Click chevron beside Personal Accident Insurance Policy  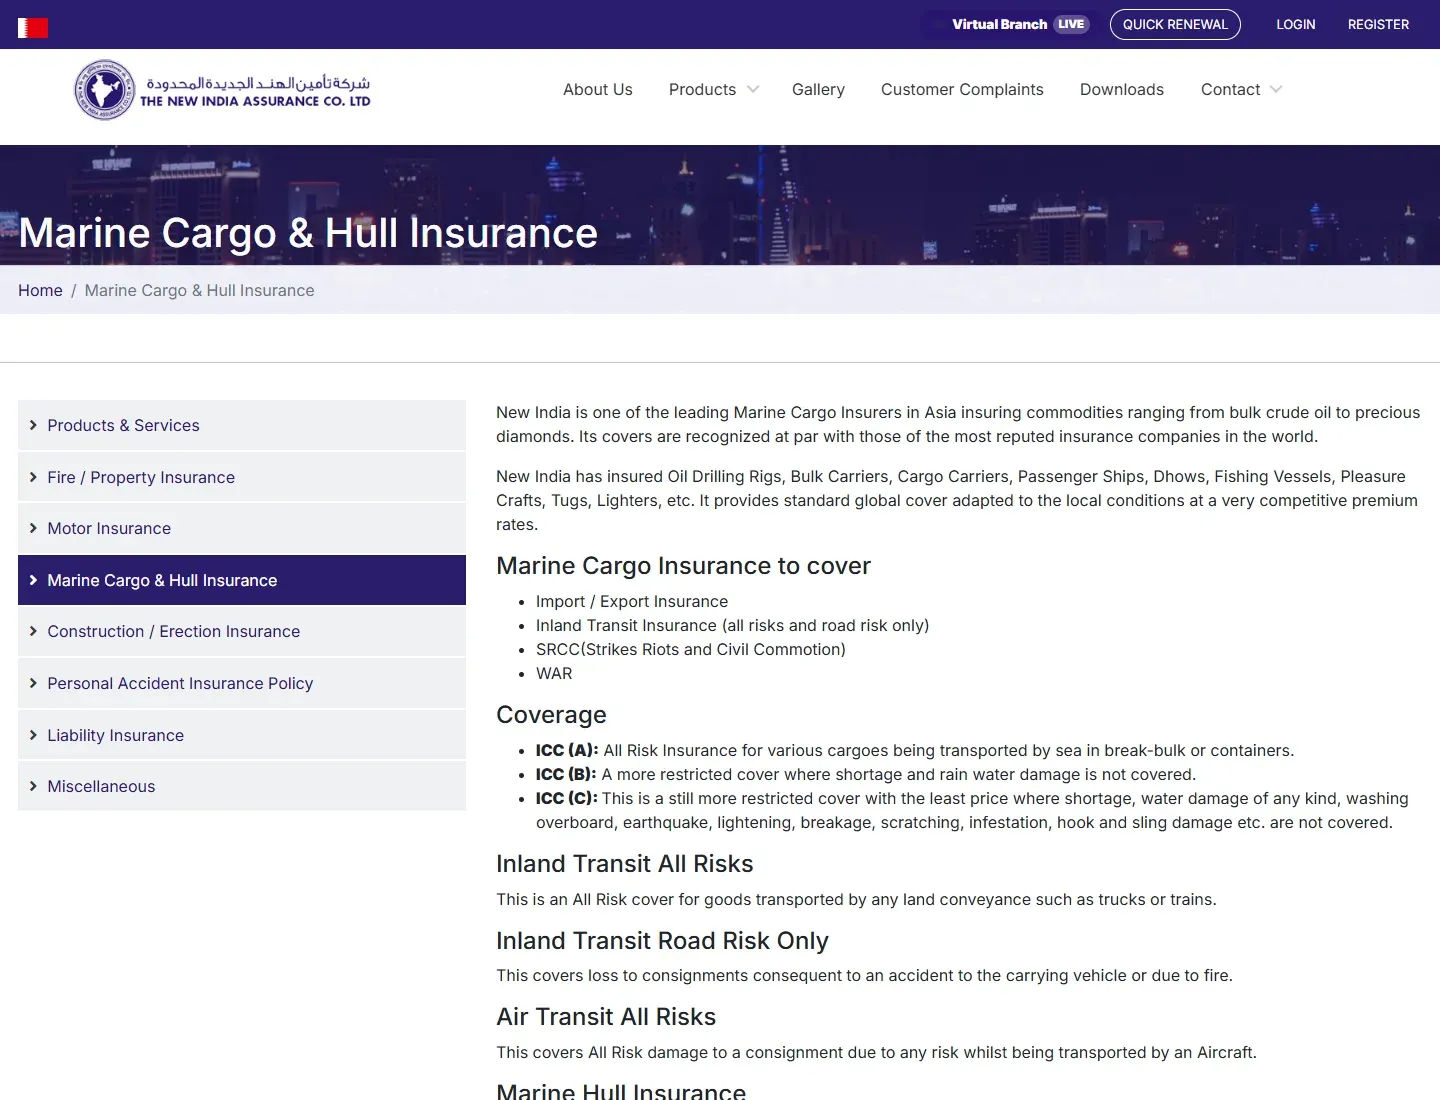pos(33,683)
